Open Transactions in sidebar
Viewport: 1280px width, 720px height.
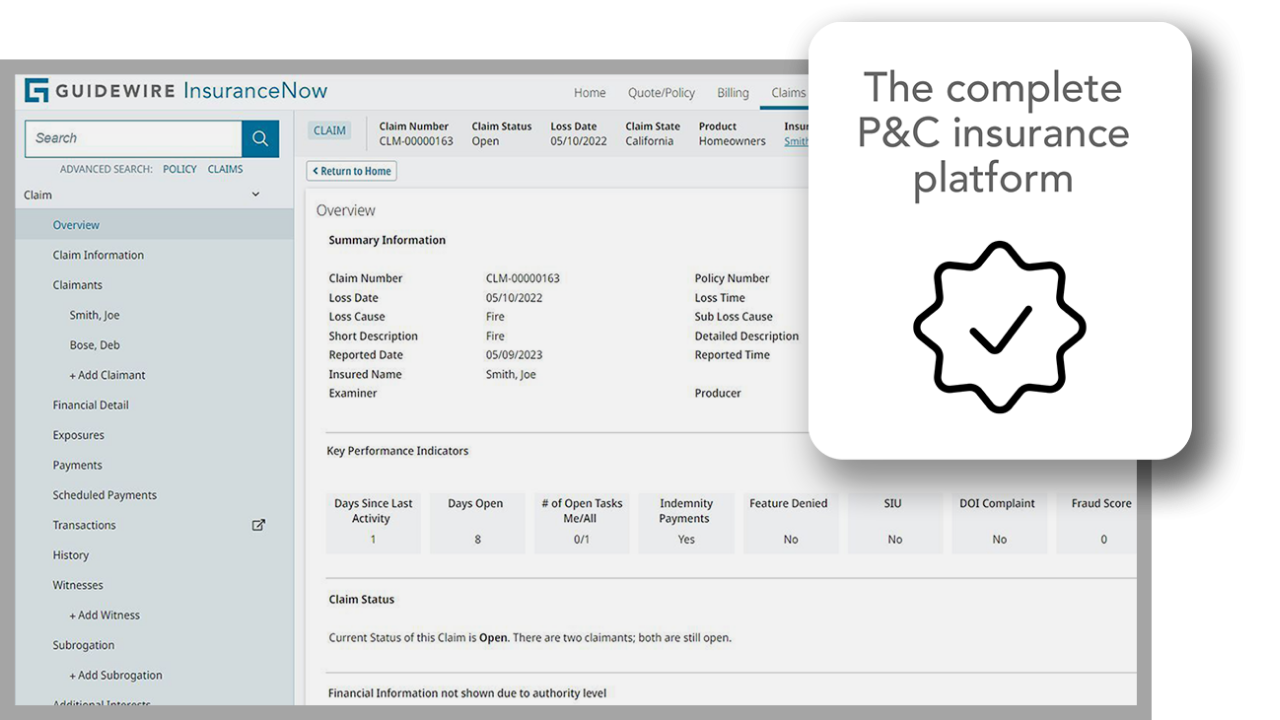tap(84, 525)
